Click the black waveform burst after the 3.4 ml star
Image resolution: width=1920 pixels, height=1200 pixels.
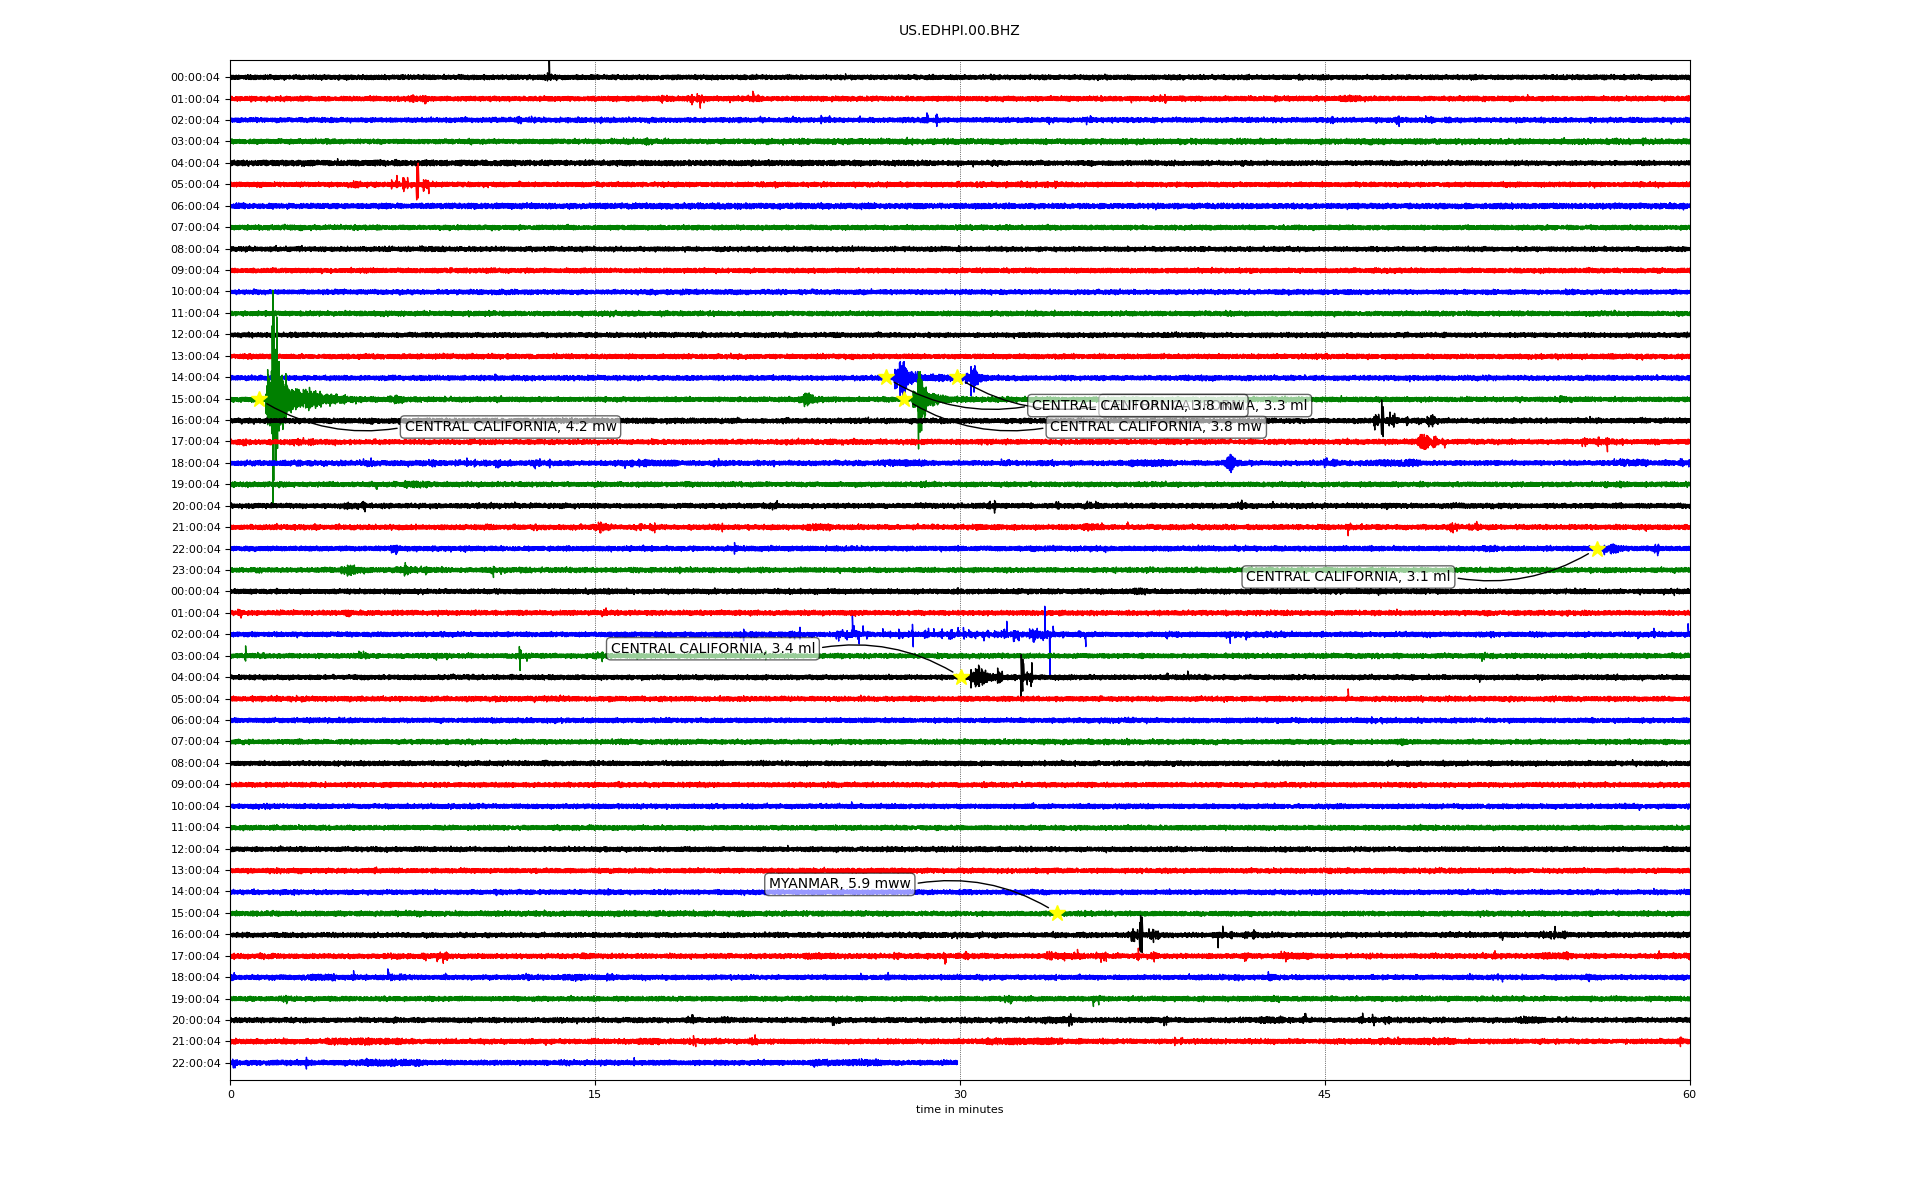coord(980,677)
